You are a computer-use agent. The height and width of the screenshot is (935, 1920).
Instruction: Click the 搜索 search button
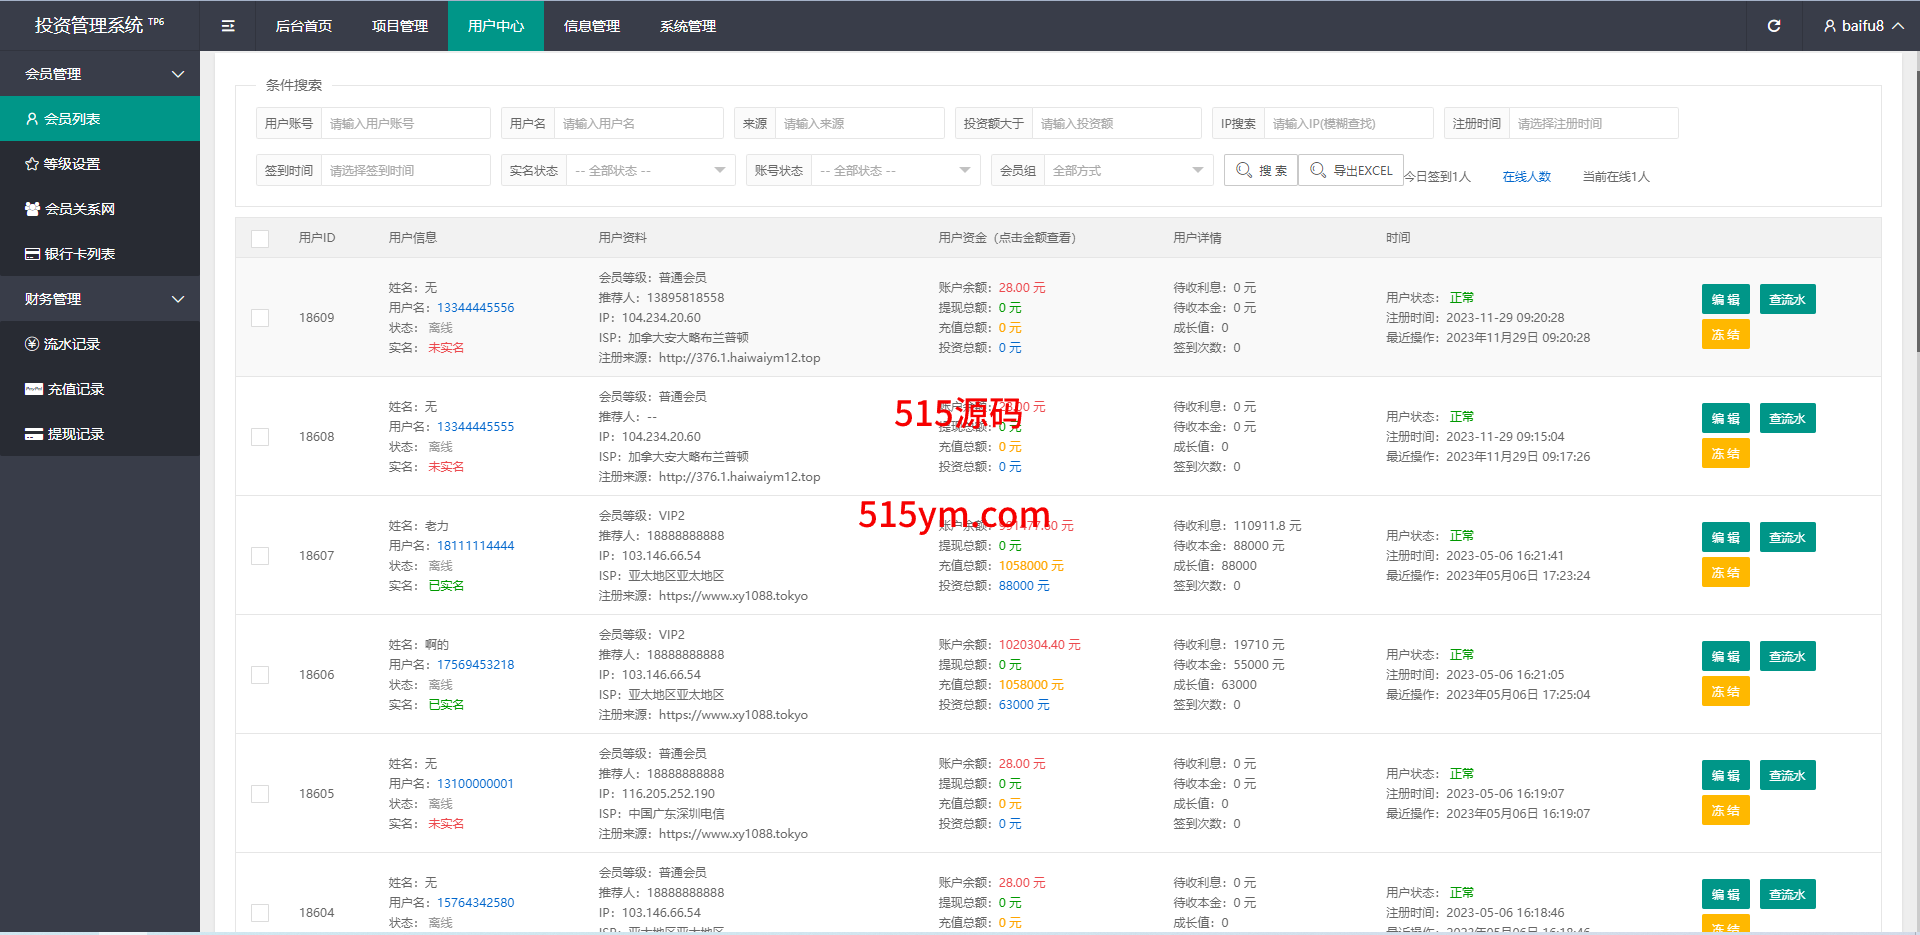pyautogui.click(x=1261, y=170)
